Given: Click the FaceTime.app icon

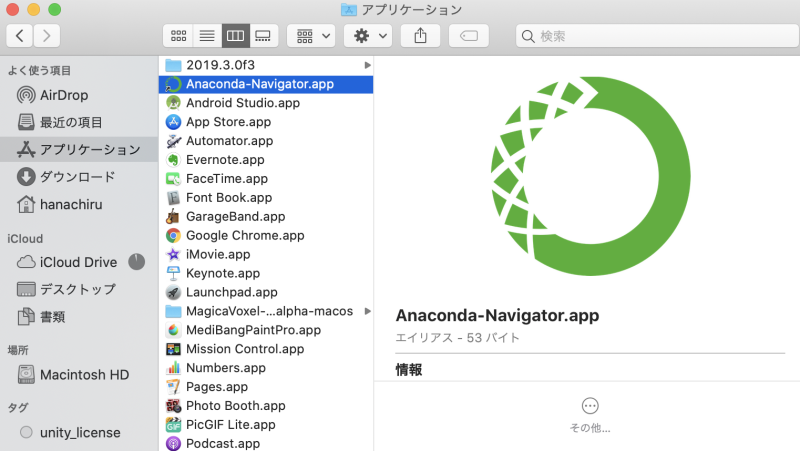Looking at the screenshot, I should click(173, 179).
